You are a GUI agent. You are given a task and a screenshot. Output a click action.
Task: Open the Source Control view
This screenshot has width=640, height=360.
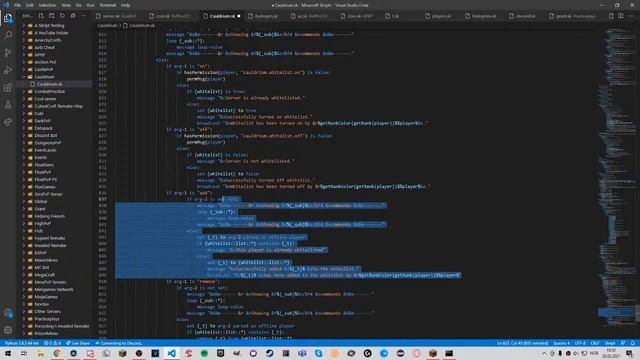[8, 53]
